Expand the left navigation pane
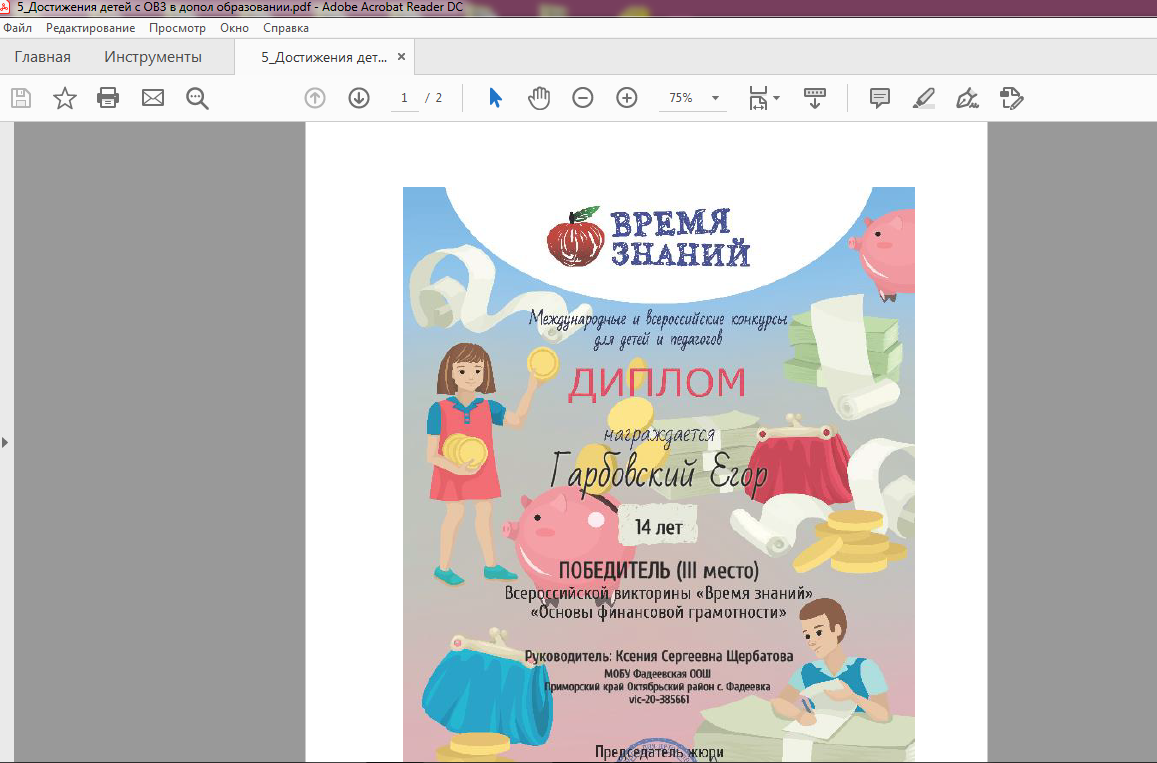Screen dimensions: 1157x763 click(5, 443)
